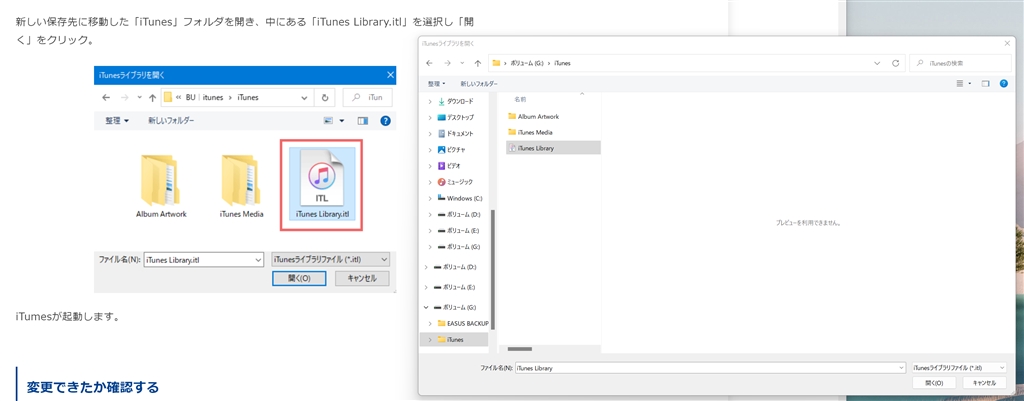Viewport: 1024px width, 401px height.
Task: Open view options dropdown arrow beside view icon
Action: coord(970,84)
